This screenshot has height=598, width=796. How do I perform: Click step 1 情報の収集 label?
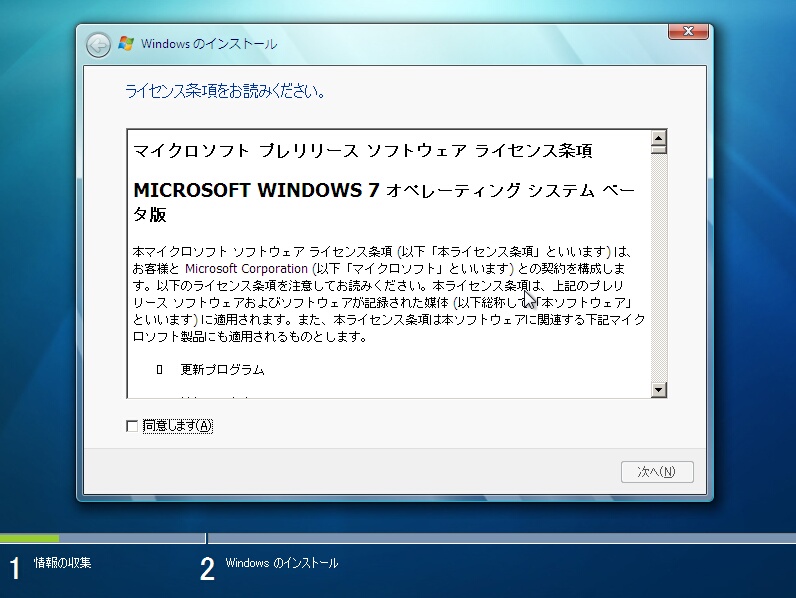pyautogui.click(x=62, y=562)
